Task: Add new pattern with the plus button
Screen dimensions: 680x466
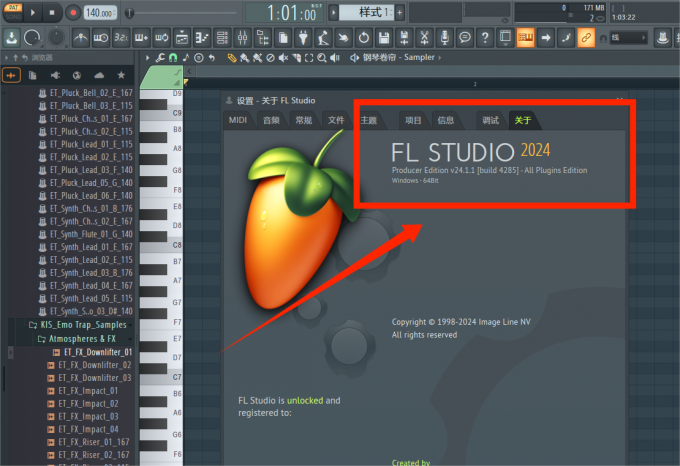Action: 400,12
